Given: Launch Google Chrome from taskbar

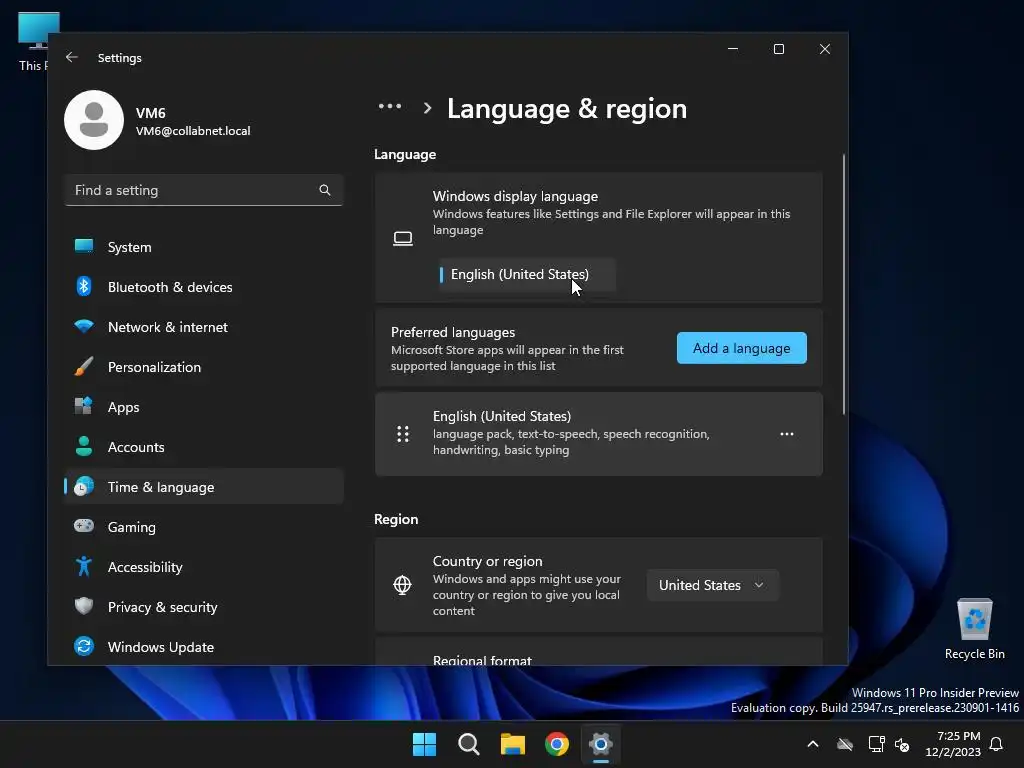Looking at the screenshot, I should pyautogui.click(x=557, y=744).
